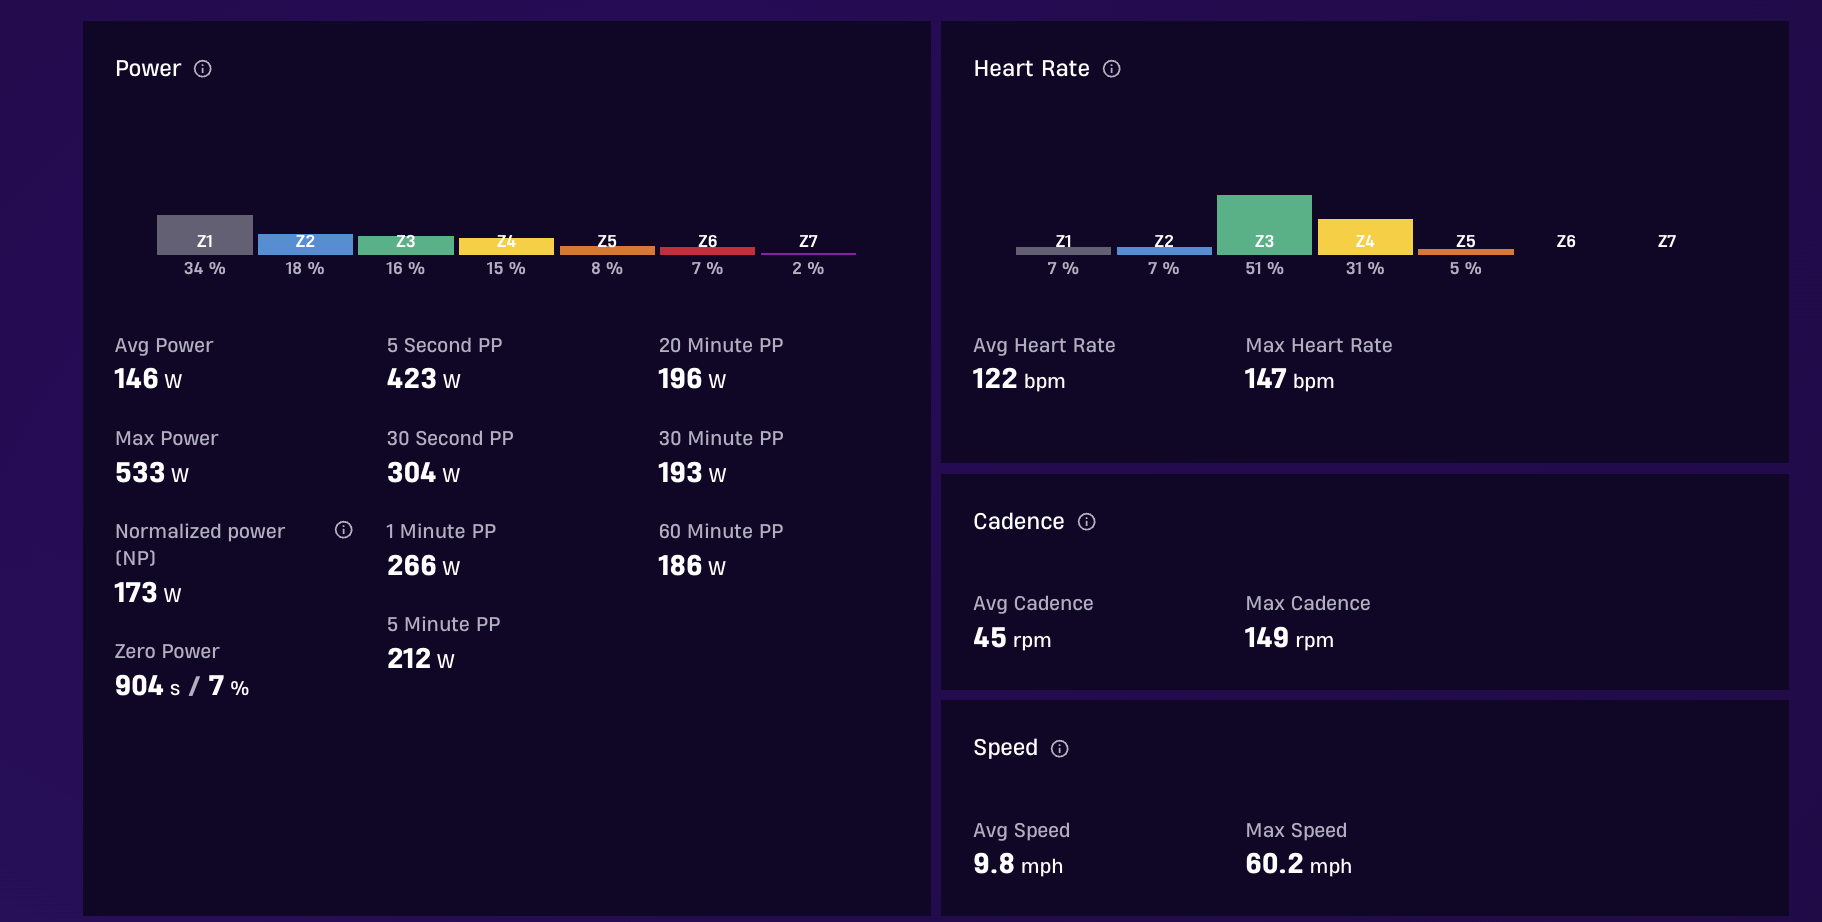Select the Heart Rate Z4 yellow bar
Image resolution: width=1822 pixels, height=922 pixels.
coord(1365,237)
